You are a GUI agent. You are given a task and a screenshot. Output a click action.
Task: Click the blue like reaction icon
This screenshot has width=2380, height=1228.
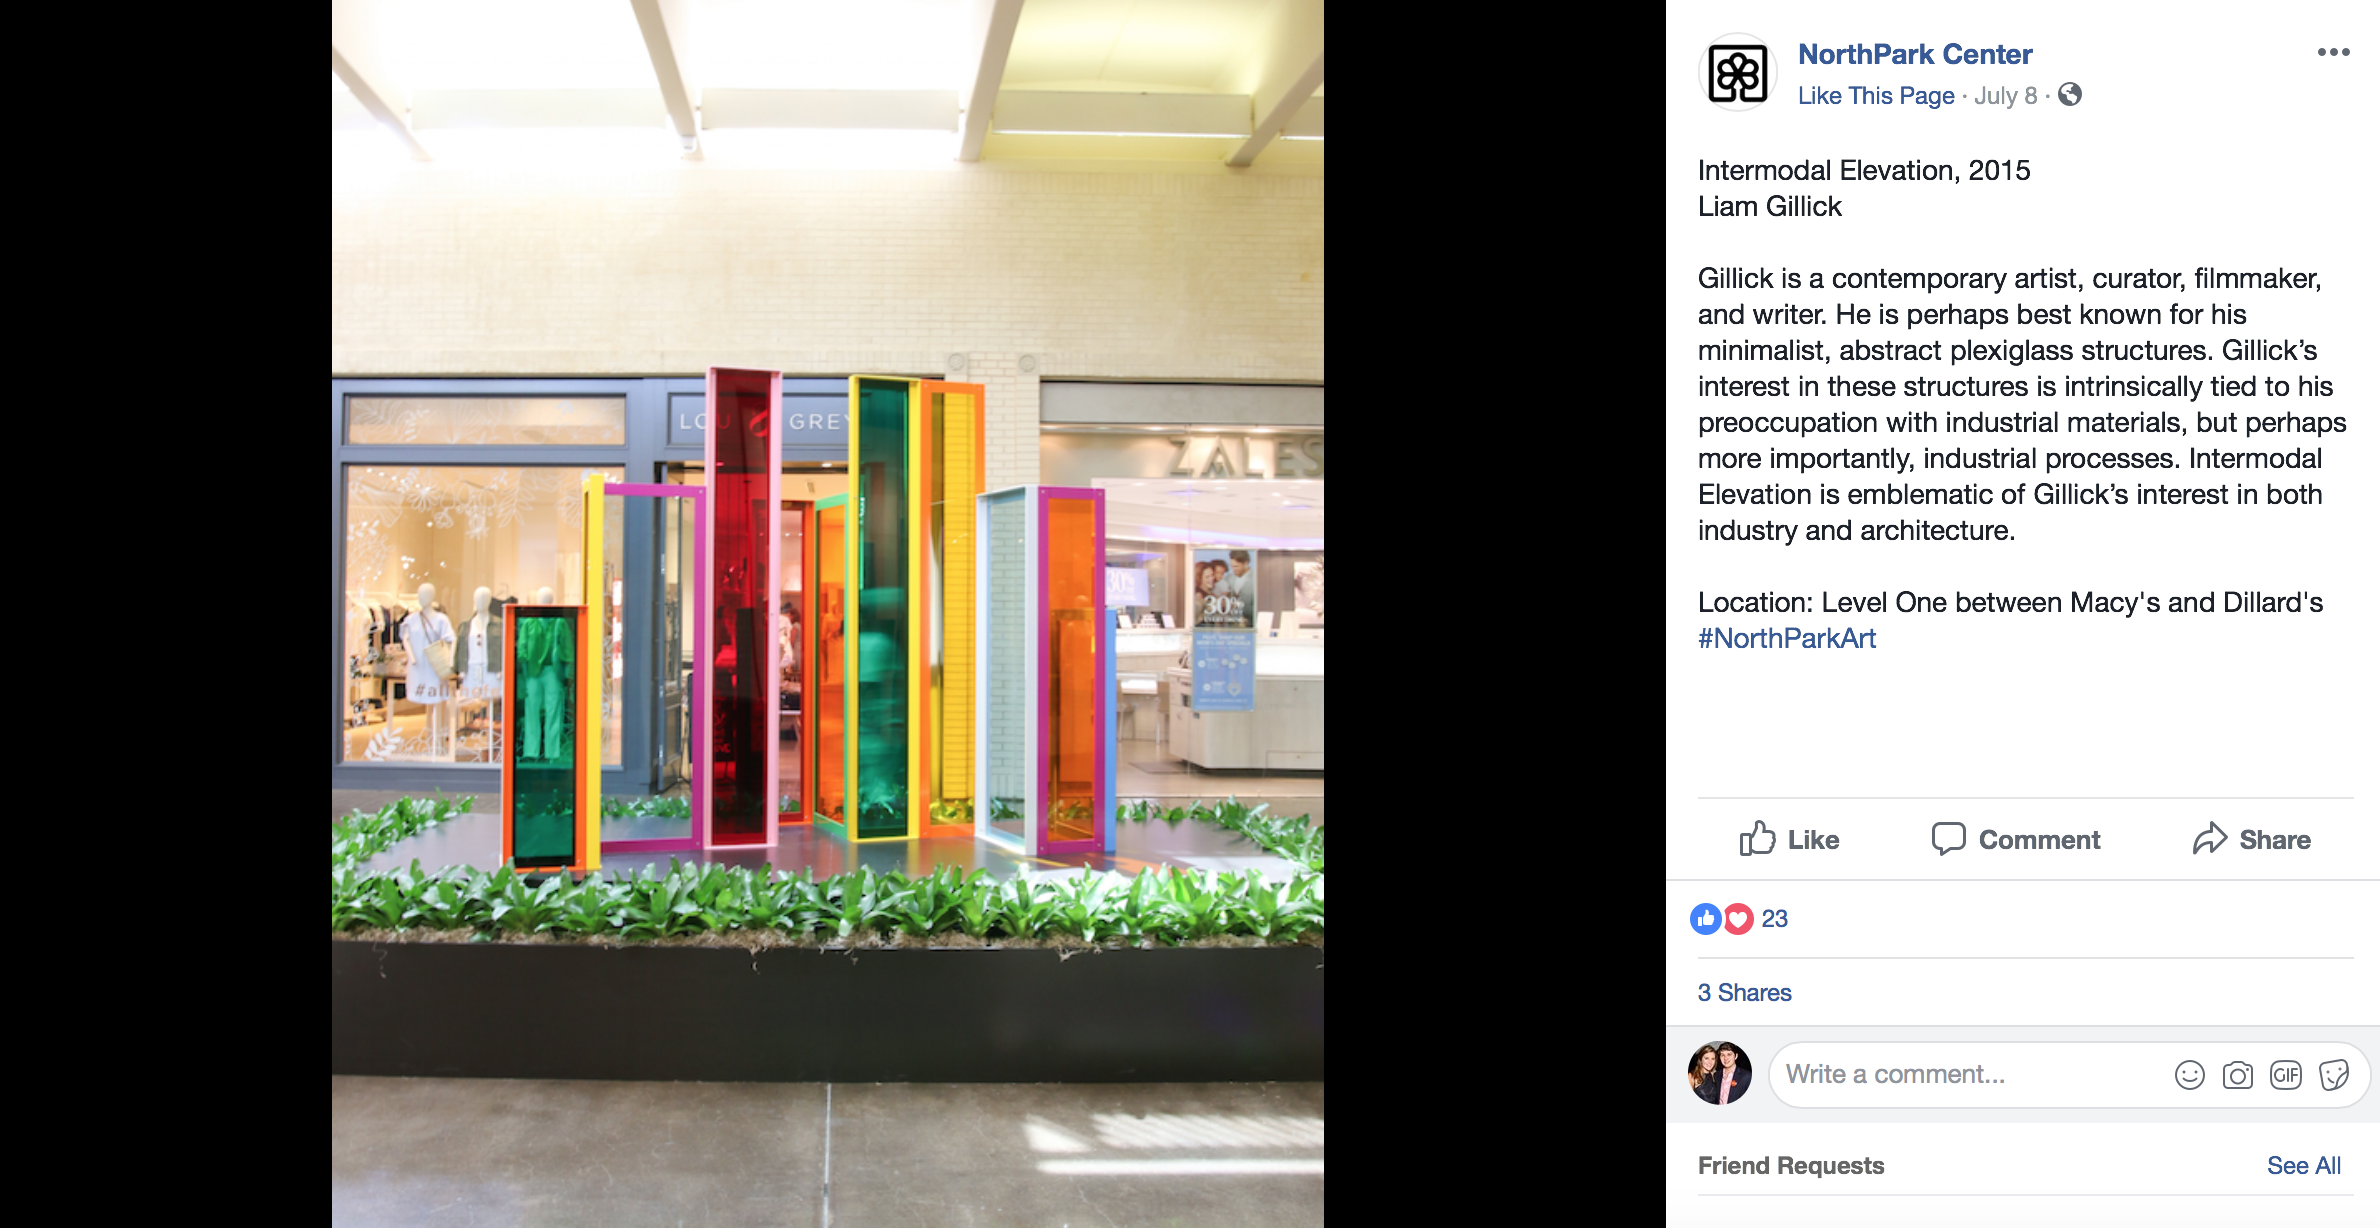(x=1706, y=918)
